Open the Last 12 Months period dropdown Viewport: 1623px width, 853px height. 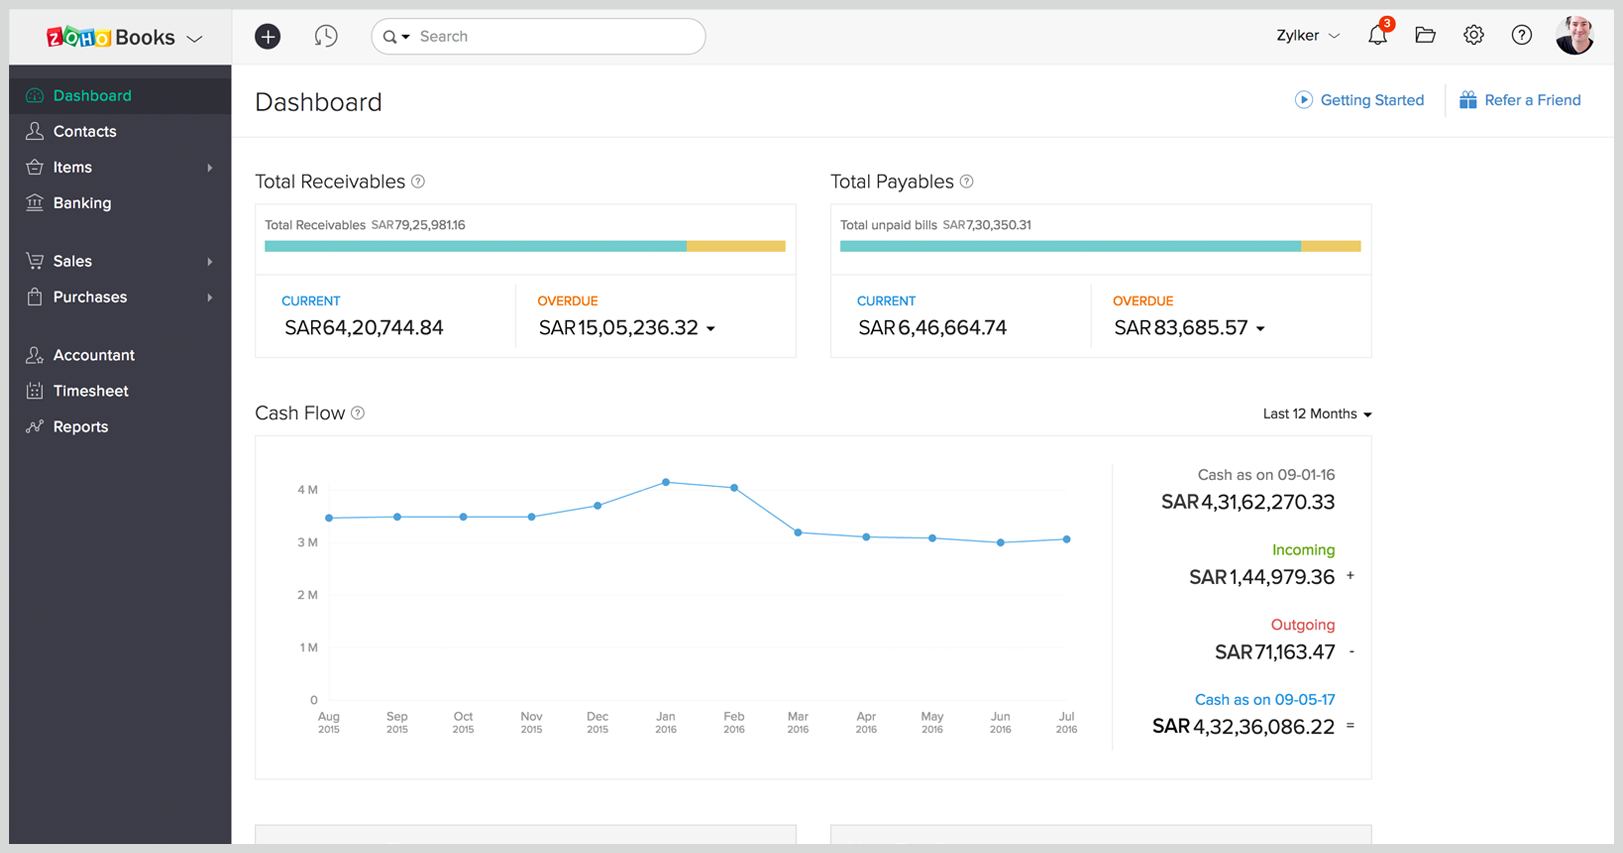1316,414
